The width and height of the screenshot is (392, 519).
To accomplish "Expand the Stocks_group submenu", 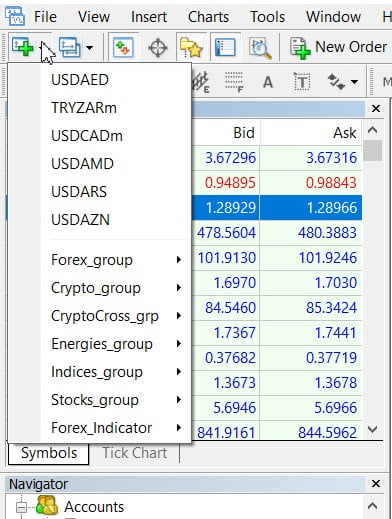I will coord(99,400).
